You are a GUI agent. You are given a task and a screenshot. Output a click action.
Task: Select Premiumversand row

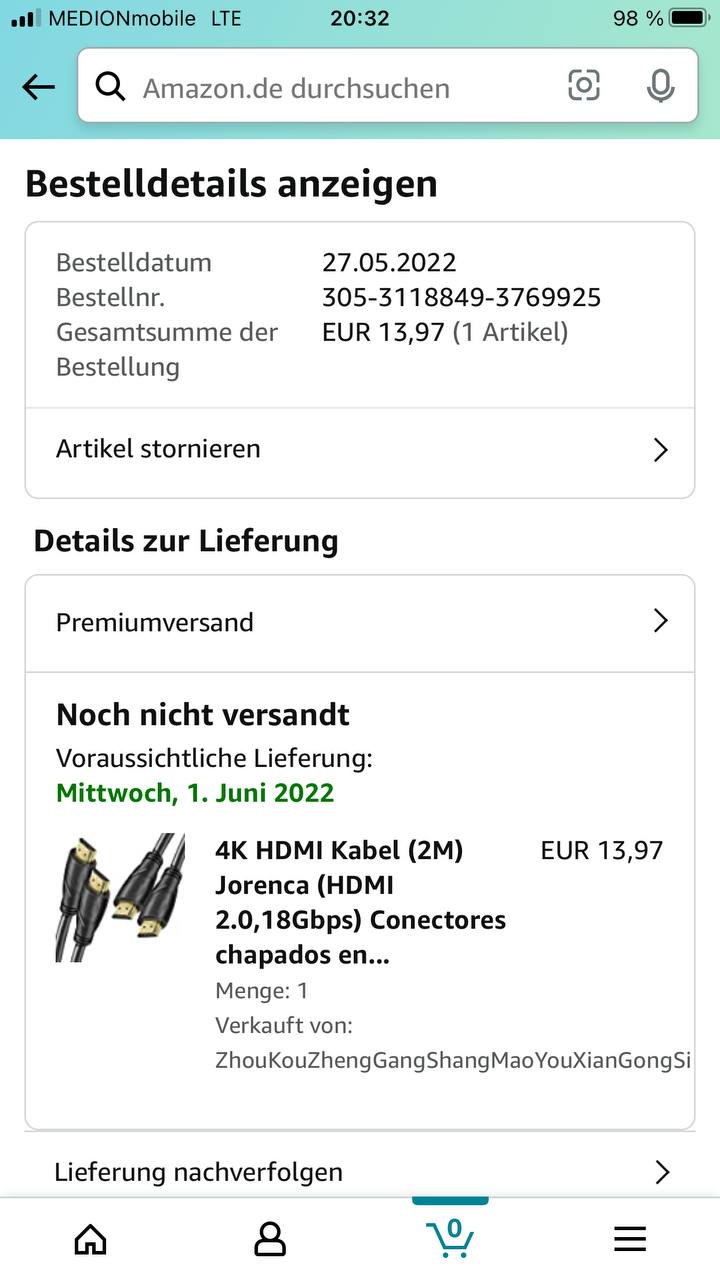click(360, 623)
